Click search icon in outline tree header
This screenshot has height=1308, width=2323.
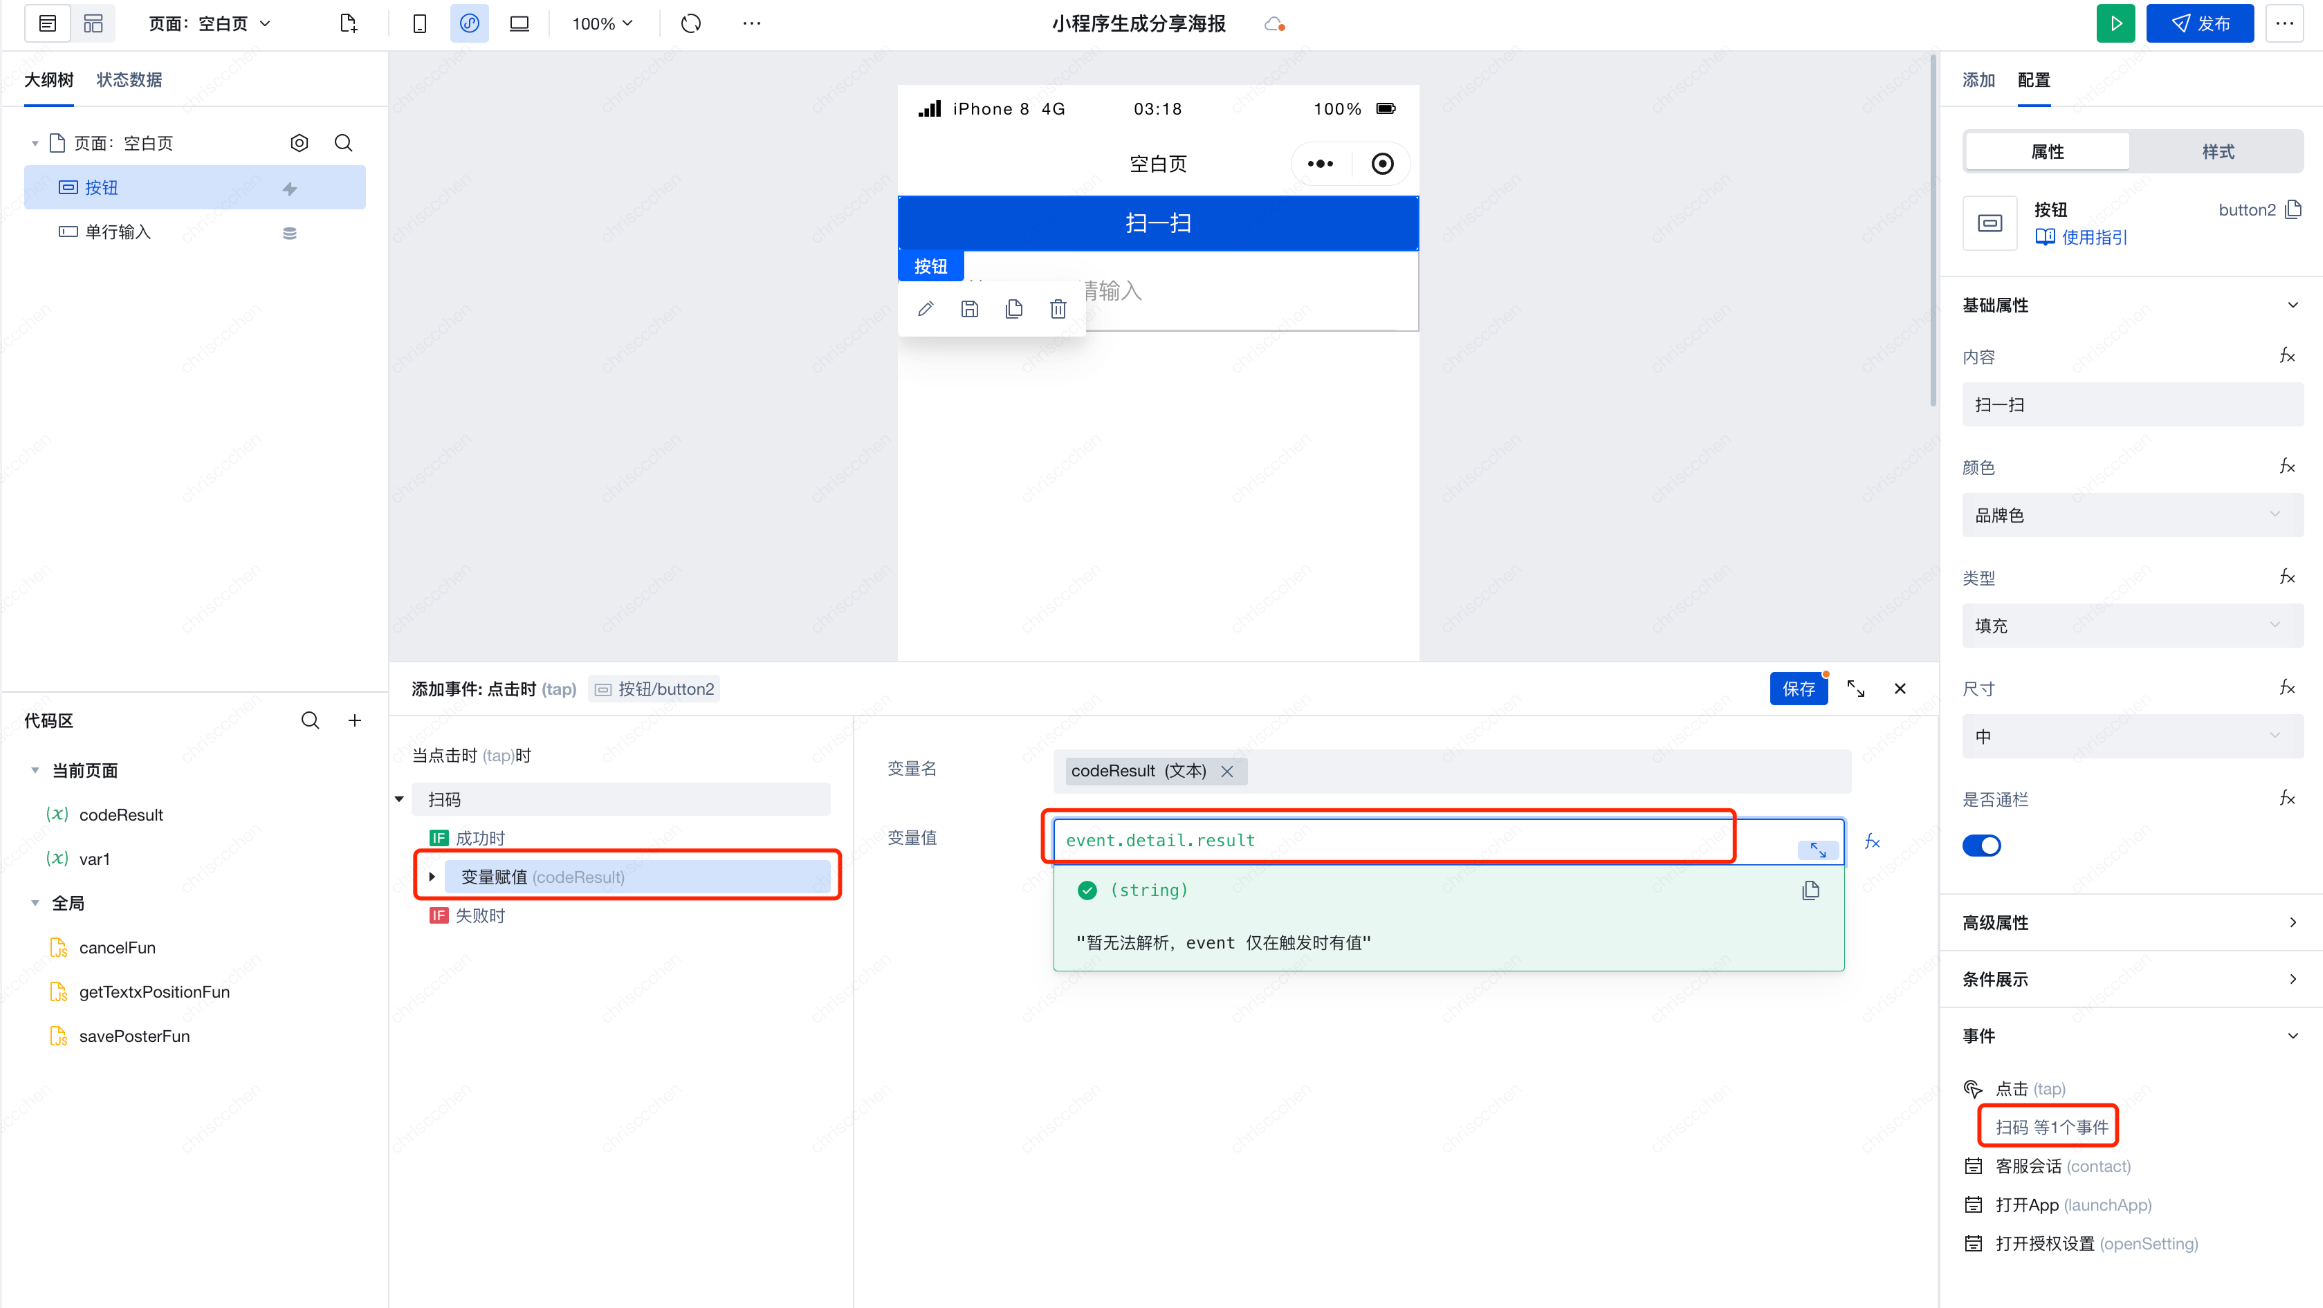tap(343, 143)
